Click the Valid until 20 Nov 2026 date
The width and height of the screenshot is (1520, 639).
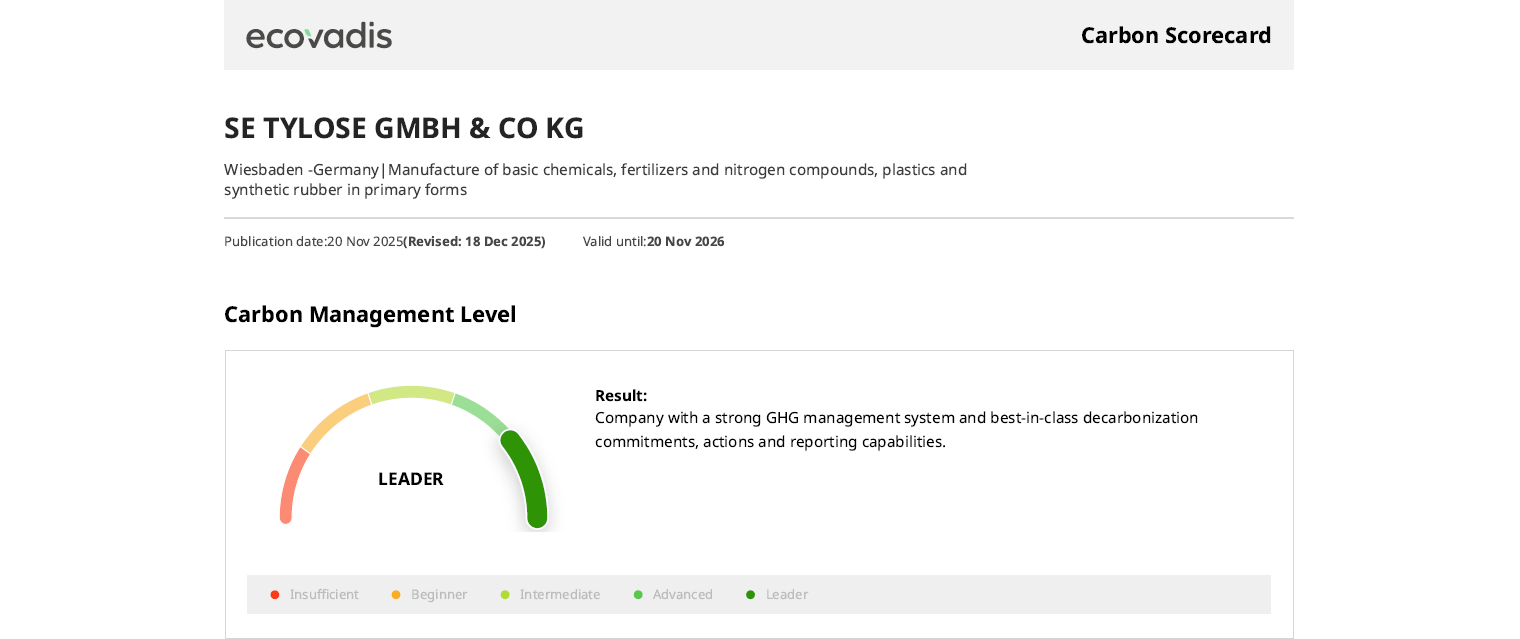(685, 241)
